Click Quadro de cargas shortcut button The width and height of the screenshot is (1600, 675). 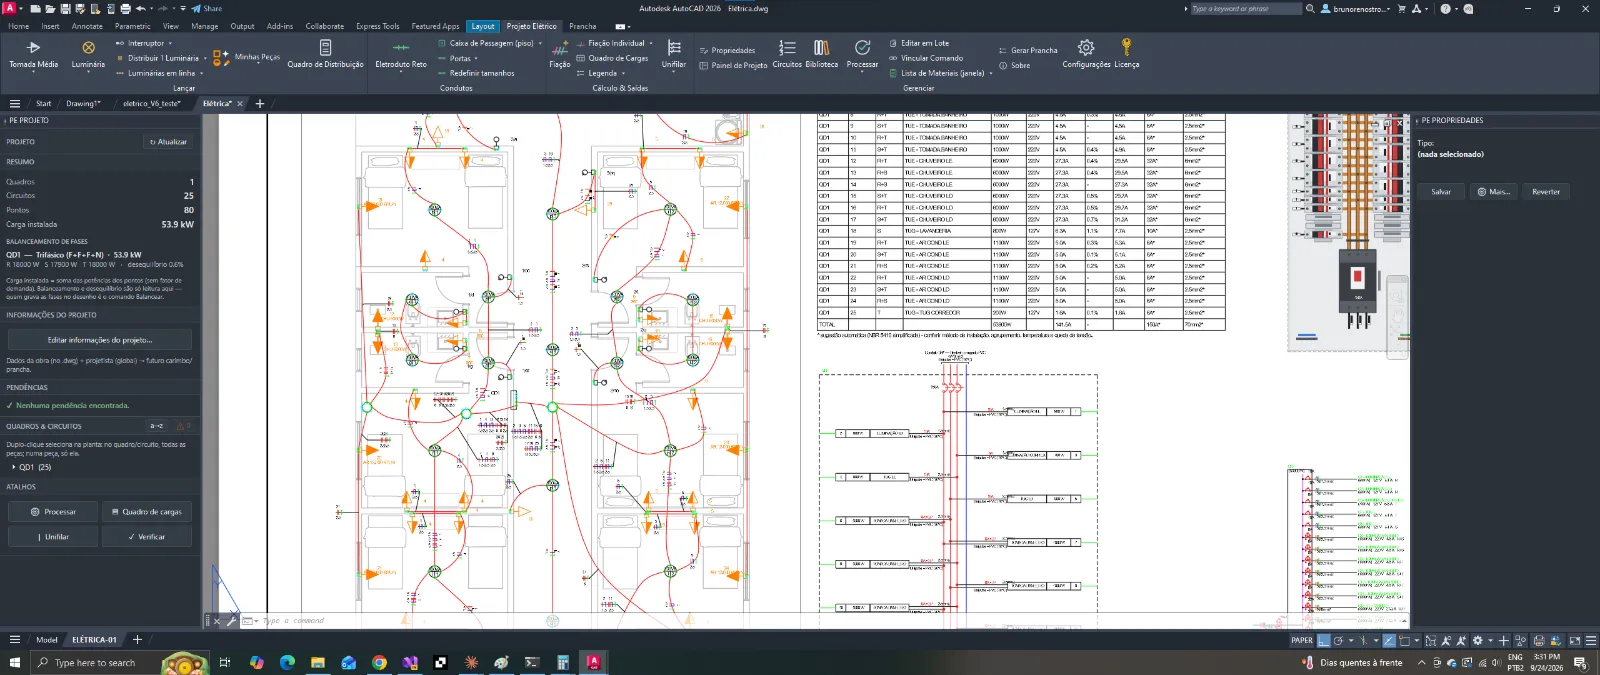(x=147, y=511)
